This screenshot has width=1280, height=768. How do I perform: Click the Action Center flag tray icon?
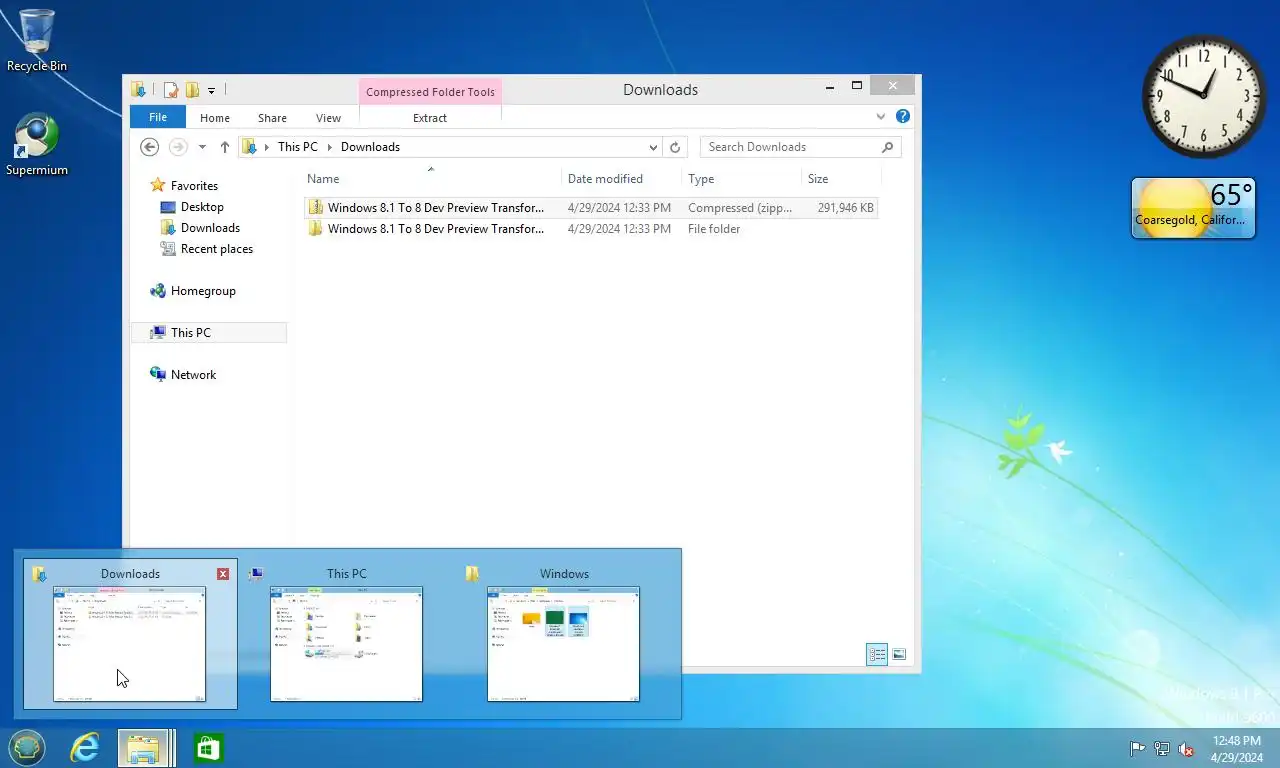[x=1137, y=748]
